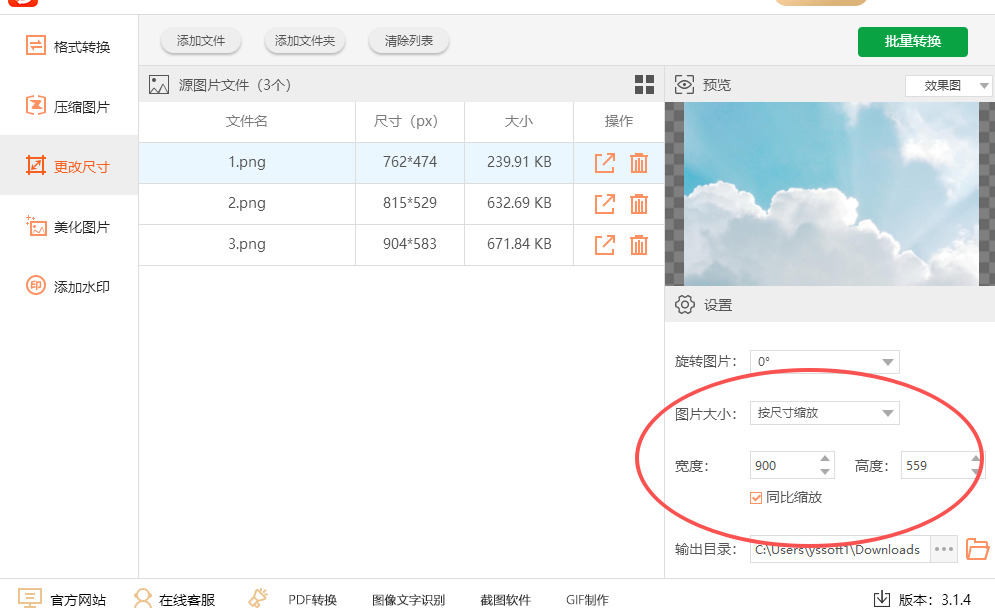Delete 2.png using its trash icon
Viewport: 995px width, 616px height.
(x=639, y=204)
